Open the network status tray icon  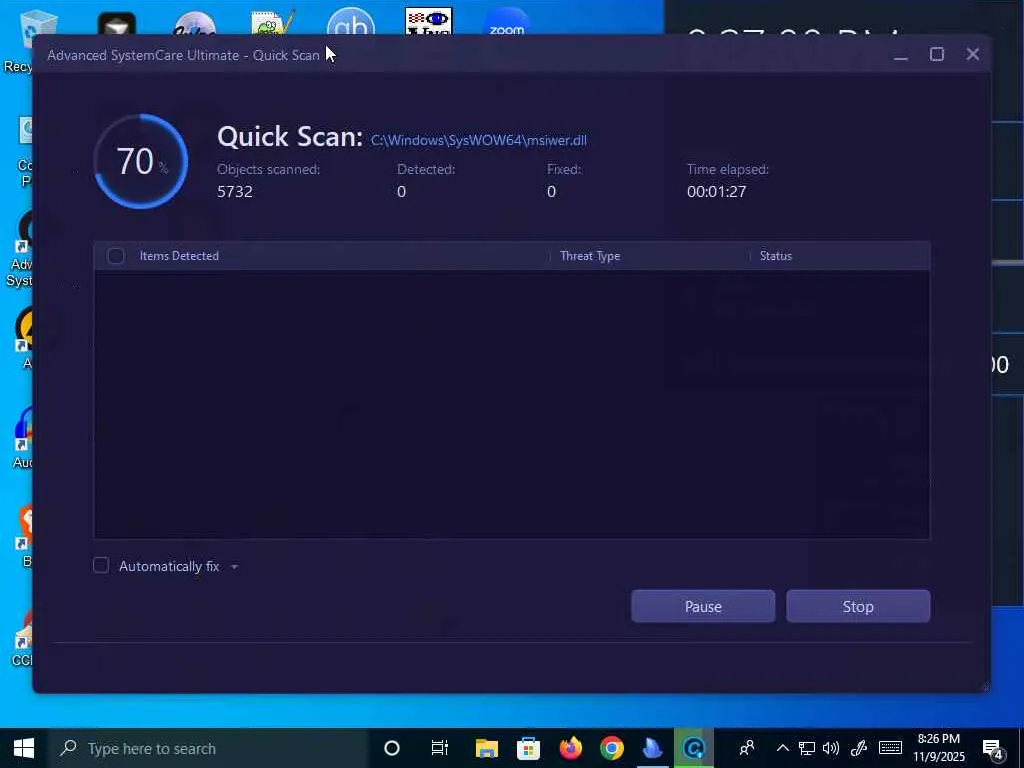807,748
